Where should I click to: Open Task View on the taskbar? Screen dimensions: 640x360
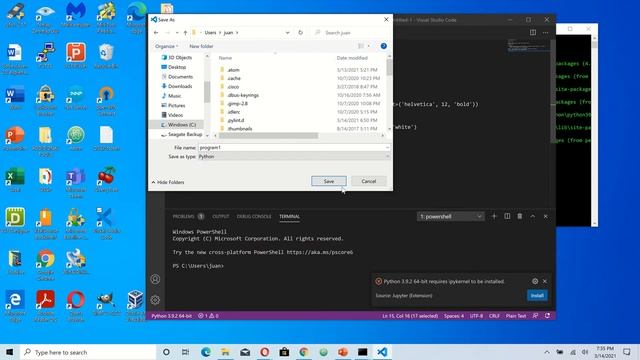[185, 352]
